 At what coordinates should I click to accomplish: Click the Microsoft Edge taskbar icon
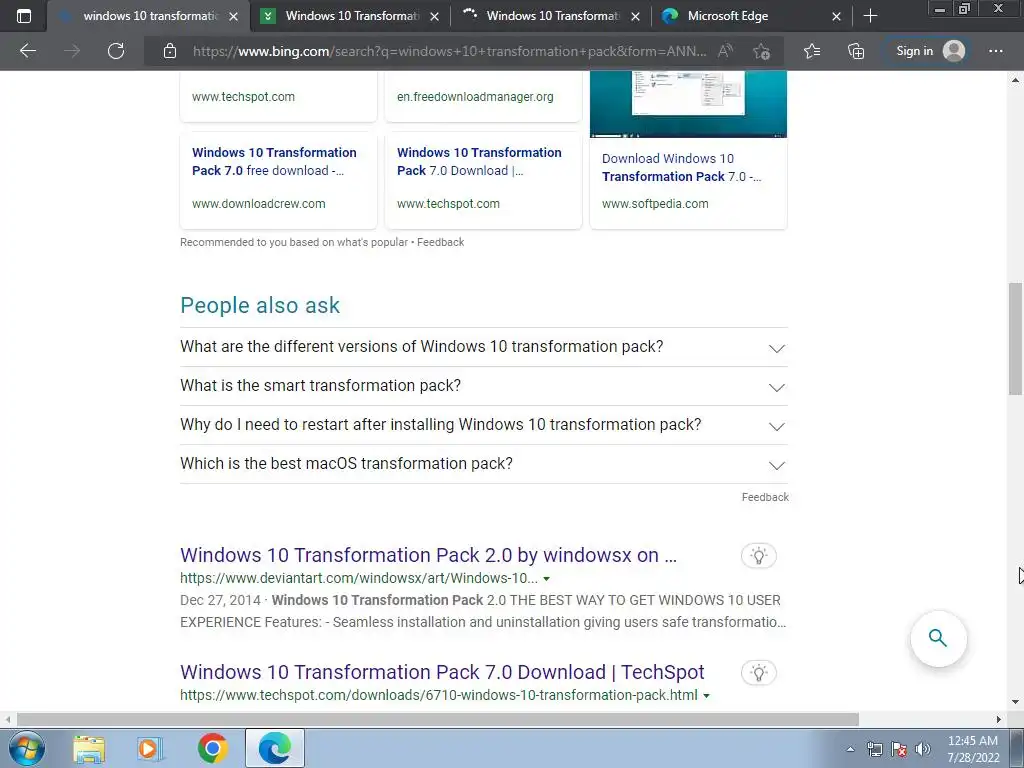(275, 748)
